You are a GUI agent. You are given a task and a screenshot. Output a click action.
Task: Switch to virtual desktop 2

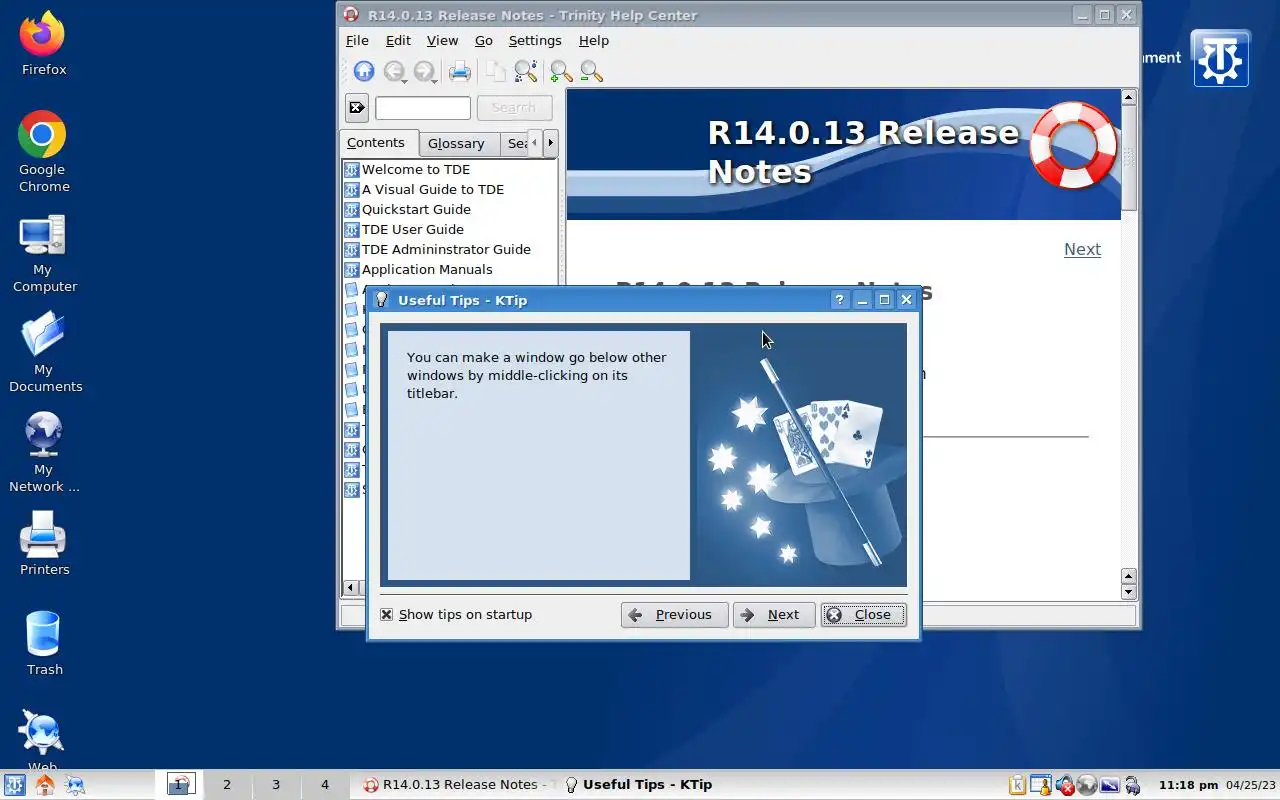[227, 785]
